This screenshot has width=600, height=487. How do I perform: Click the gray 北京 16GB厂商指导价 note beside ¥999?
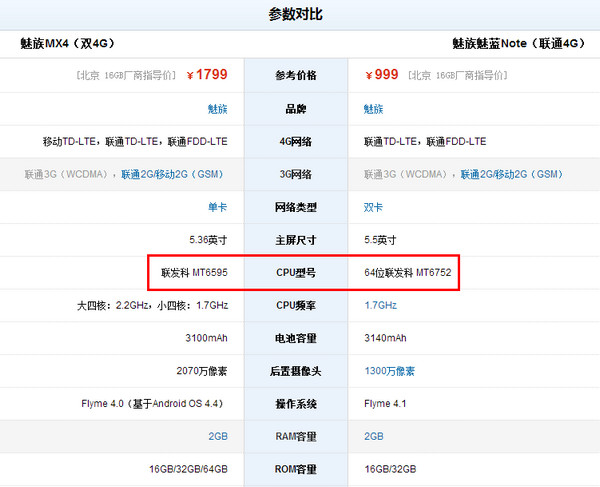tap(458, 75)
